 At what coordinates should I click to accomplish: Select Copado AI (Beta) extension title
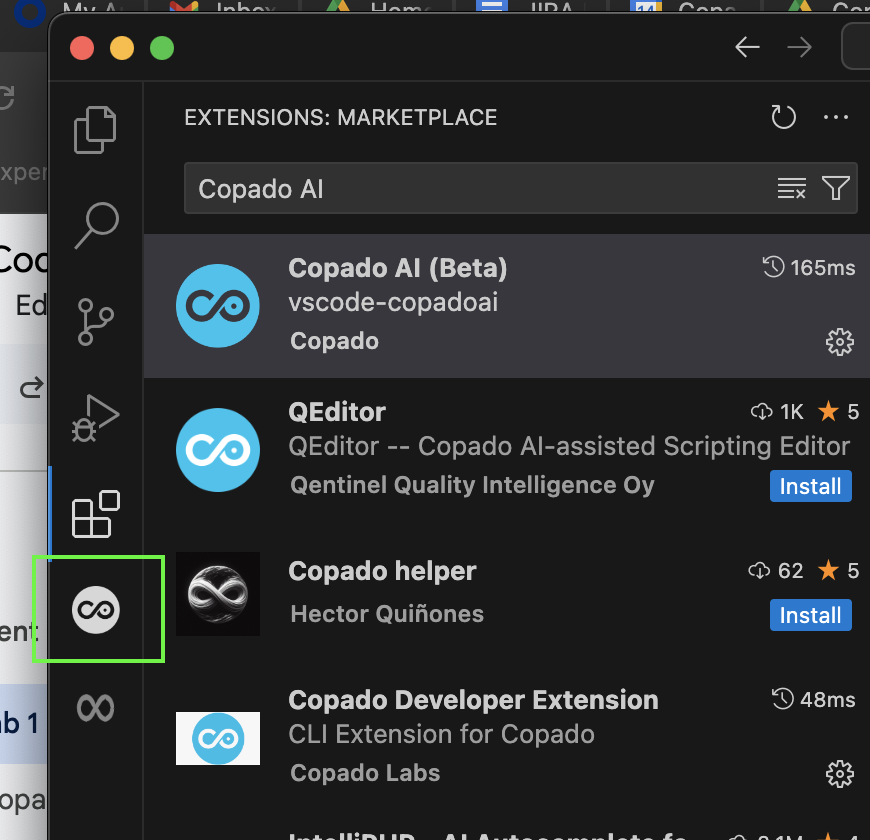(x=398, y=268)
